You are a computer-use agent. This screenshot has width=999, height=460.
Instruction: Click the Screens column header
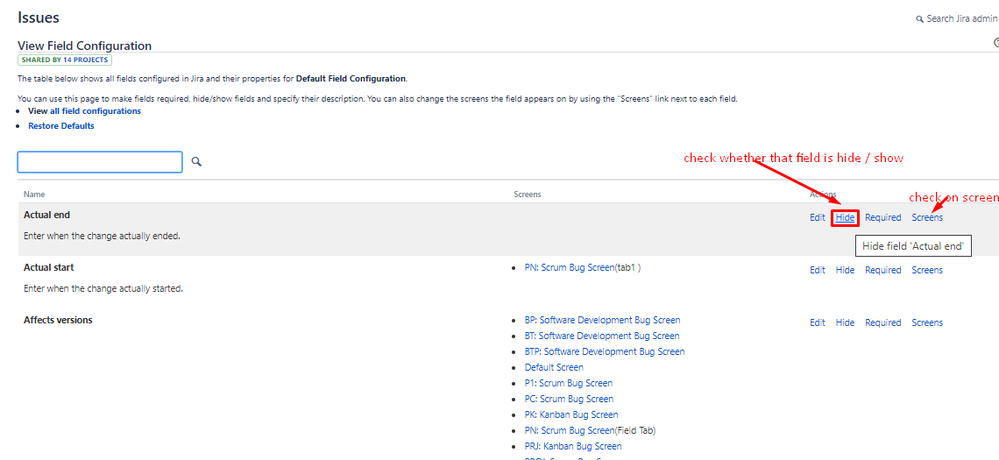click(x=527, y=194)
